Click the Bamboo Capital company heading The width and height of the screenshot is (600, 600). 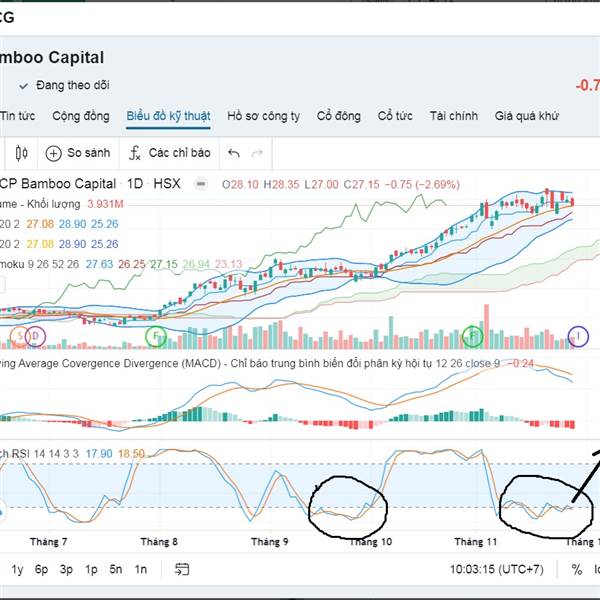pyautogui.click(x=52, y=58)
